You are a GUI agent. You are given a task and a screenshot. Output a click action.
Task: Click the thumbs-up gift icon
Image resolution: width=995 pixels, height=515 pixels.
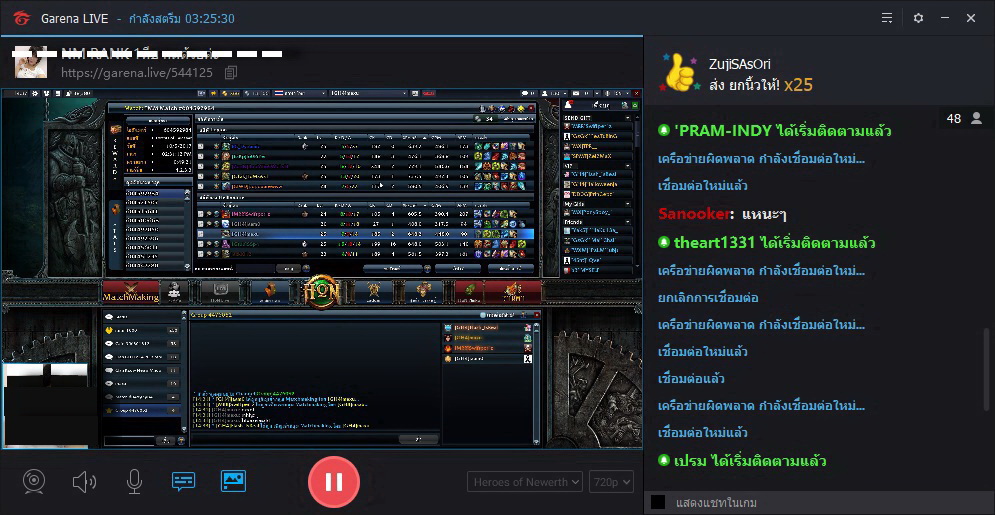[679, 73]
